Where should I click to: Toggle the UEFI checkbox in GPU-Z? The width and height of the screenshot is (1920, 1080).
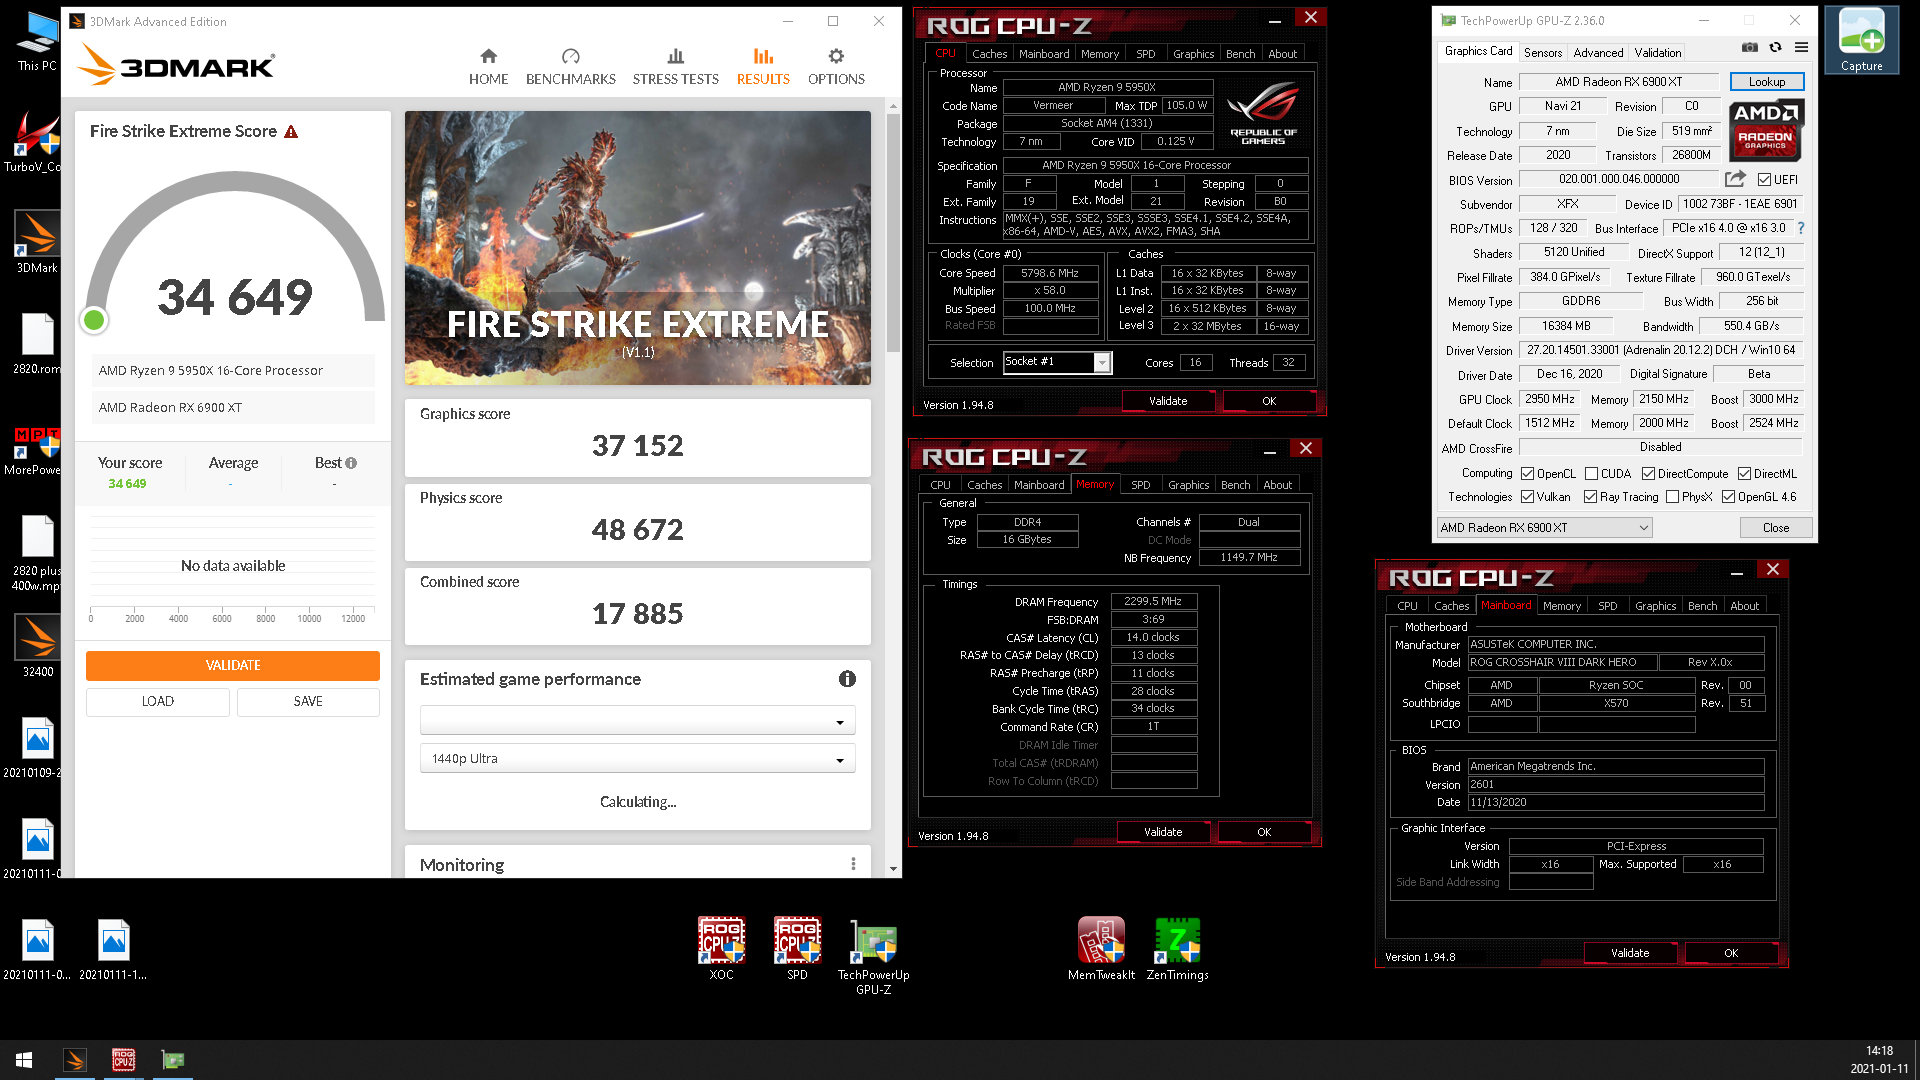pyautogui.click(x=1764, y=180)
